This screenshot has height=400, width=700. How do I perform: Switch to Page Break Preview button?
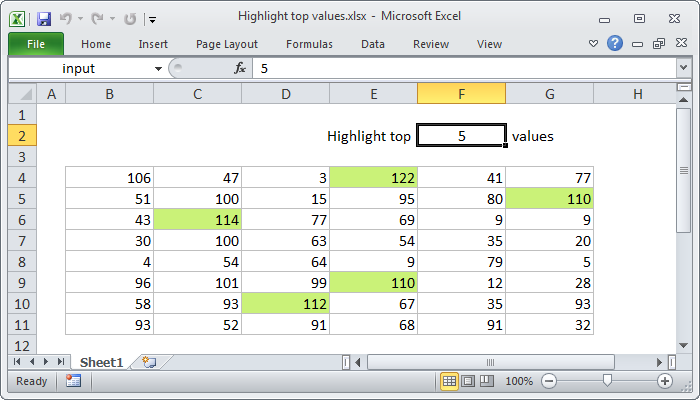tap(486, 381)
